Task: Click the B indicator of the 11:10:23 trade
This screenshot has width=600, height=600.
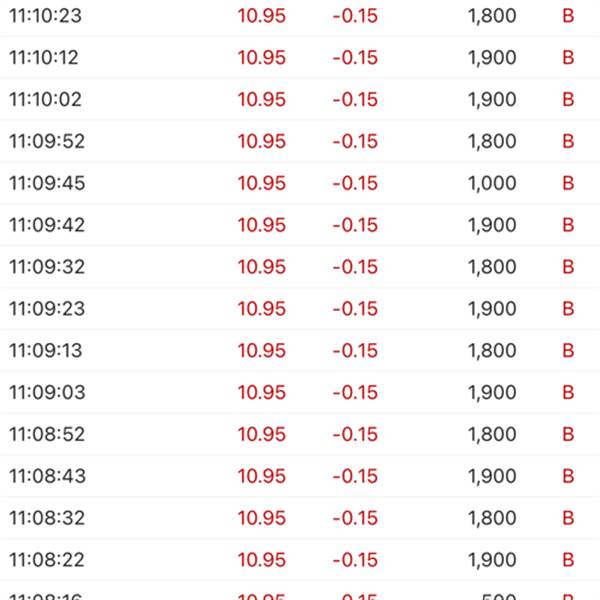Action: click(x=569, y=16)
